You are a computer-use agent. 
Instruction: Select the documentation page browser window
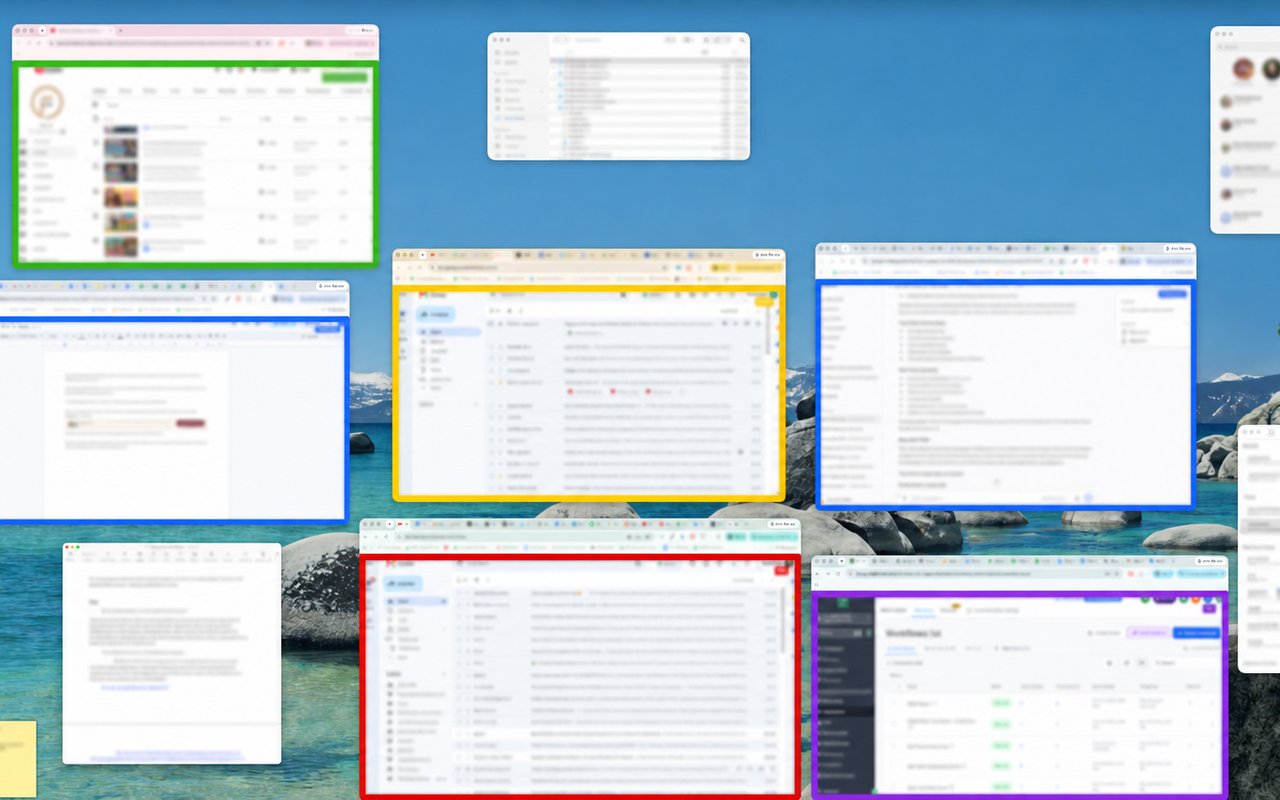[1006, 377]
